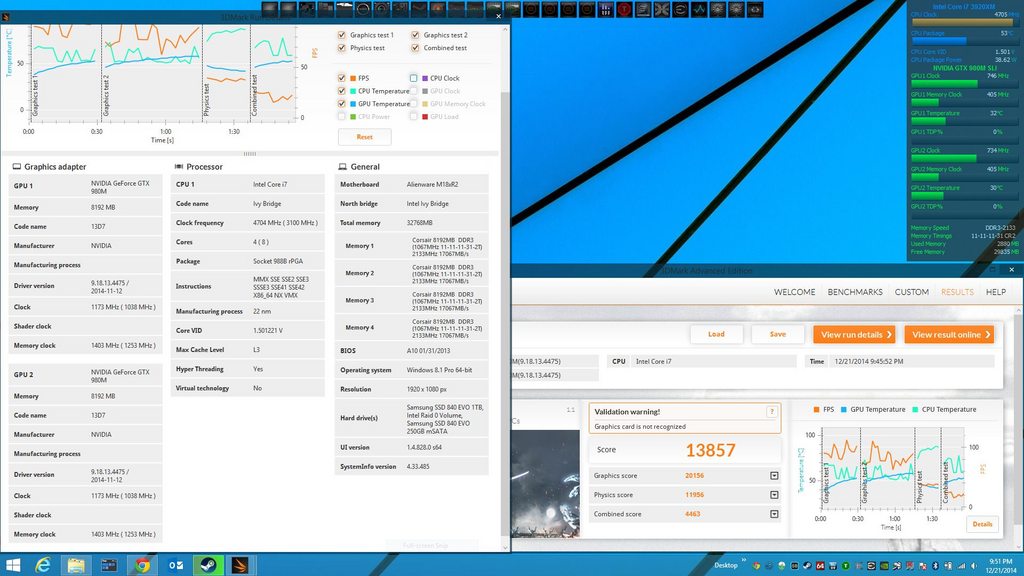The height and width of the screenshot is (576, 1024).
Task: Open the RESULTS tab in 3DMark
Action: pyautogui.click(x=957, y=292)
